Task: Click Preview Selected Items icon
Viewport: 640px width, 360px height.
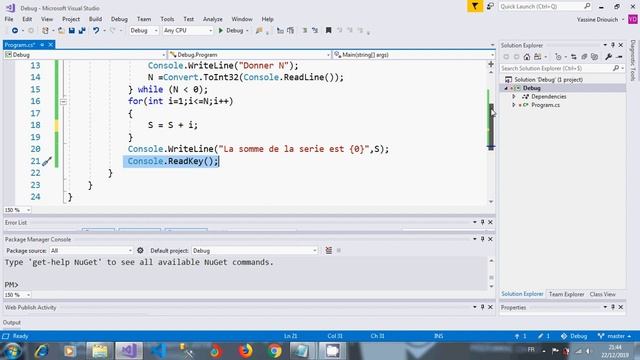Action: (619, 57)
